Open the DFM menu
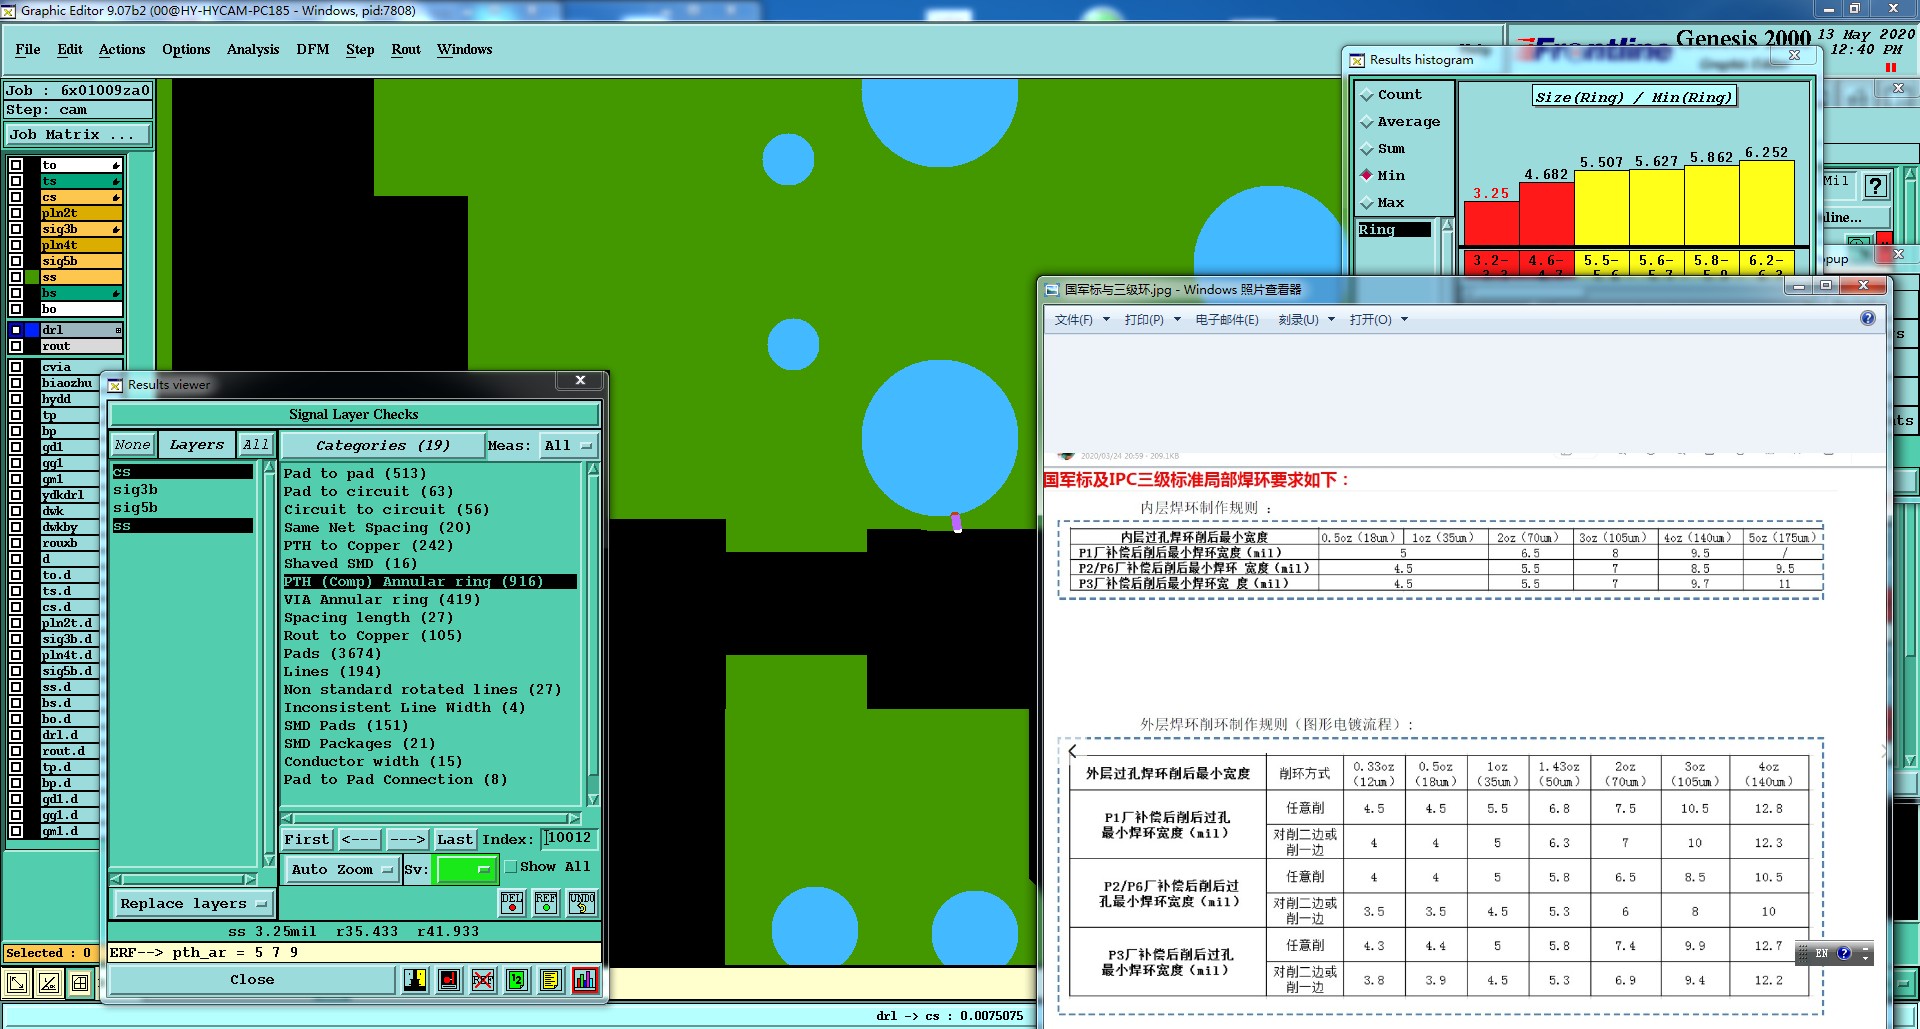This screenshot has width=1920, height=1029. tap(313, 49)
